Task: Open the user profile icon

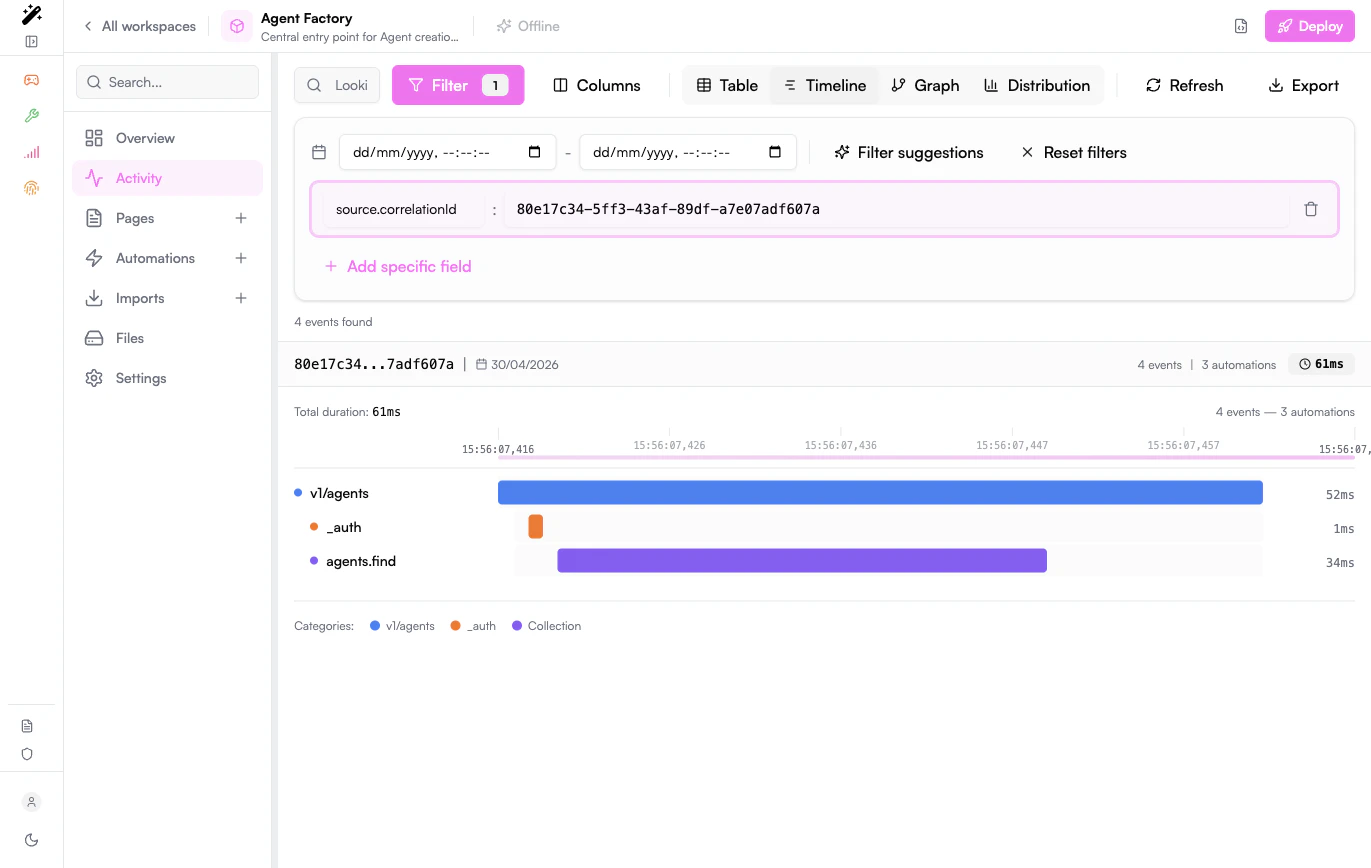Action: coord(31,802)
